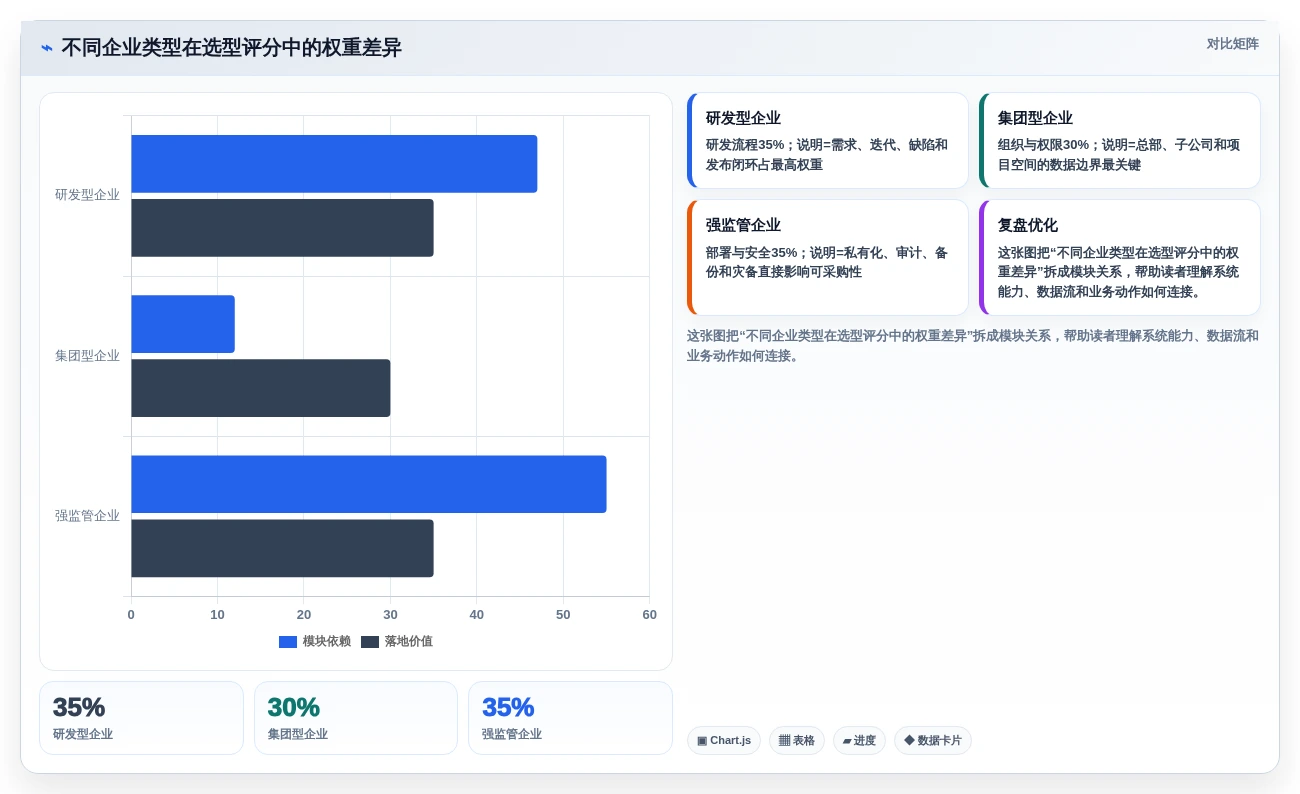Click the Chart.js chip's square icon
This screenshot has height=794, width=1300.
(x=702, y=741)
